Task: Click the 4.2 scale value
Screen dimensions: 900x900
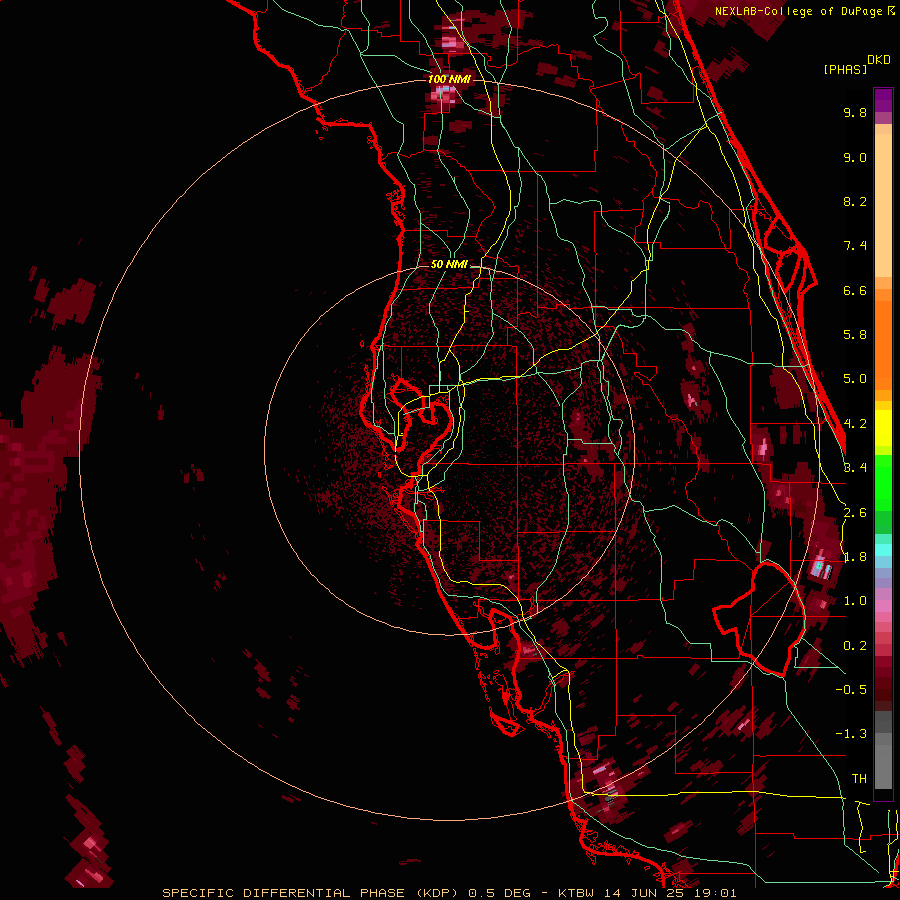Action: tap(855, 424)
